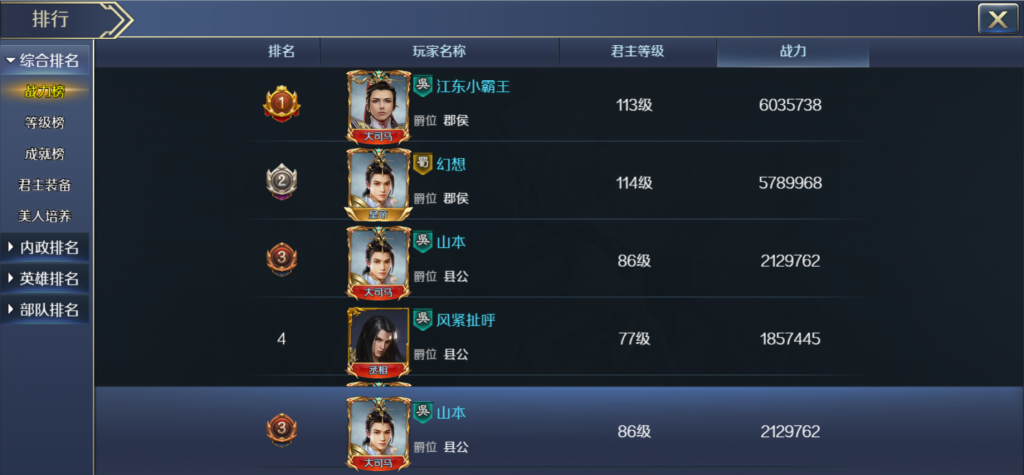
Task: Close the 排行 ranking window
Action: click(998, 19)
